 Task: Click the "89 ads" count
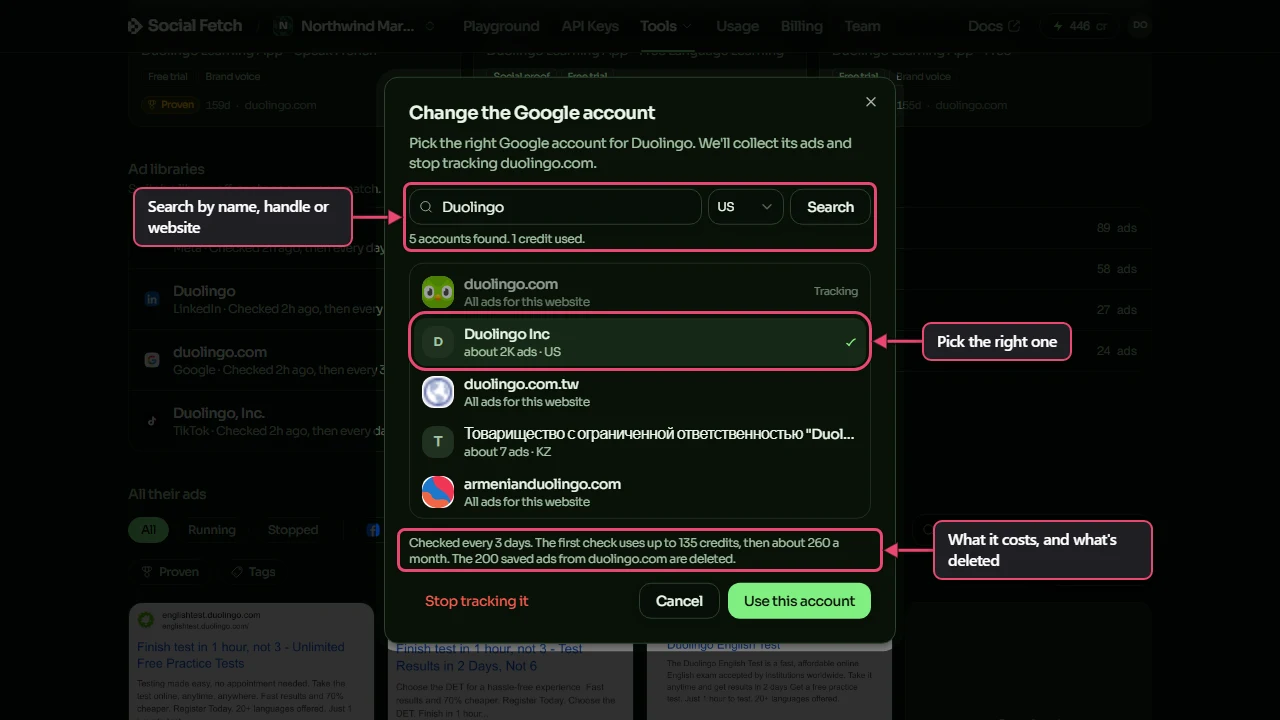[1117, 228]
